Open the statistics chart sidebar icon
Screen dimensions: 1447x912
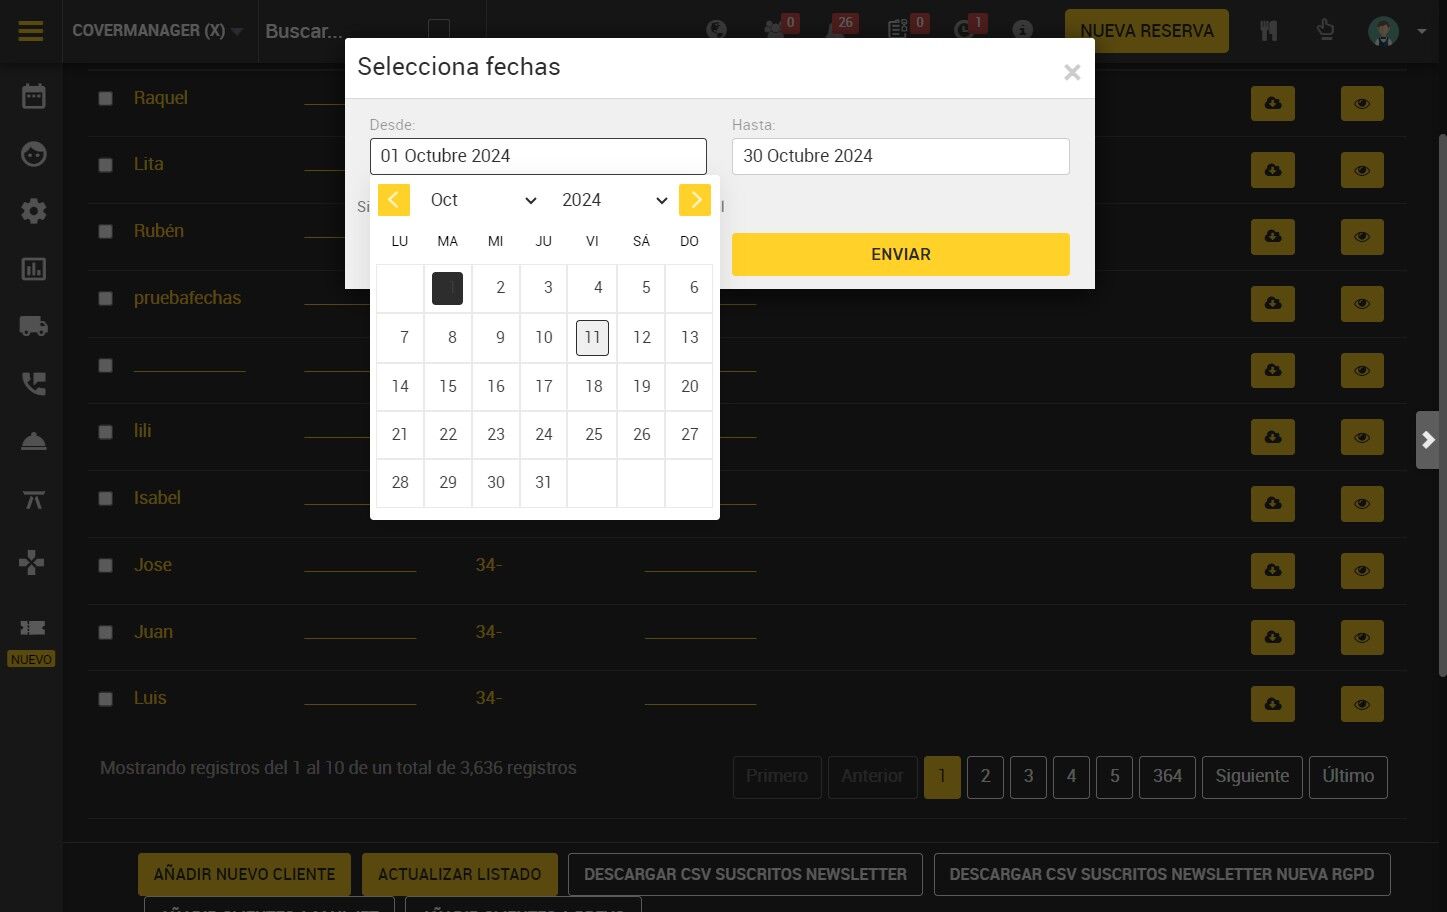[34, 269]
